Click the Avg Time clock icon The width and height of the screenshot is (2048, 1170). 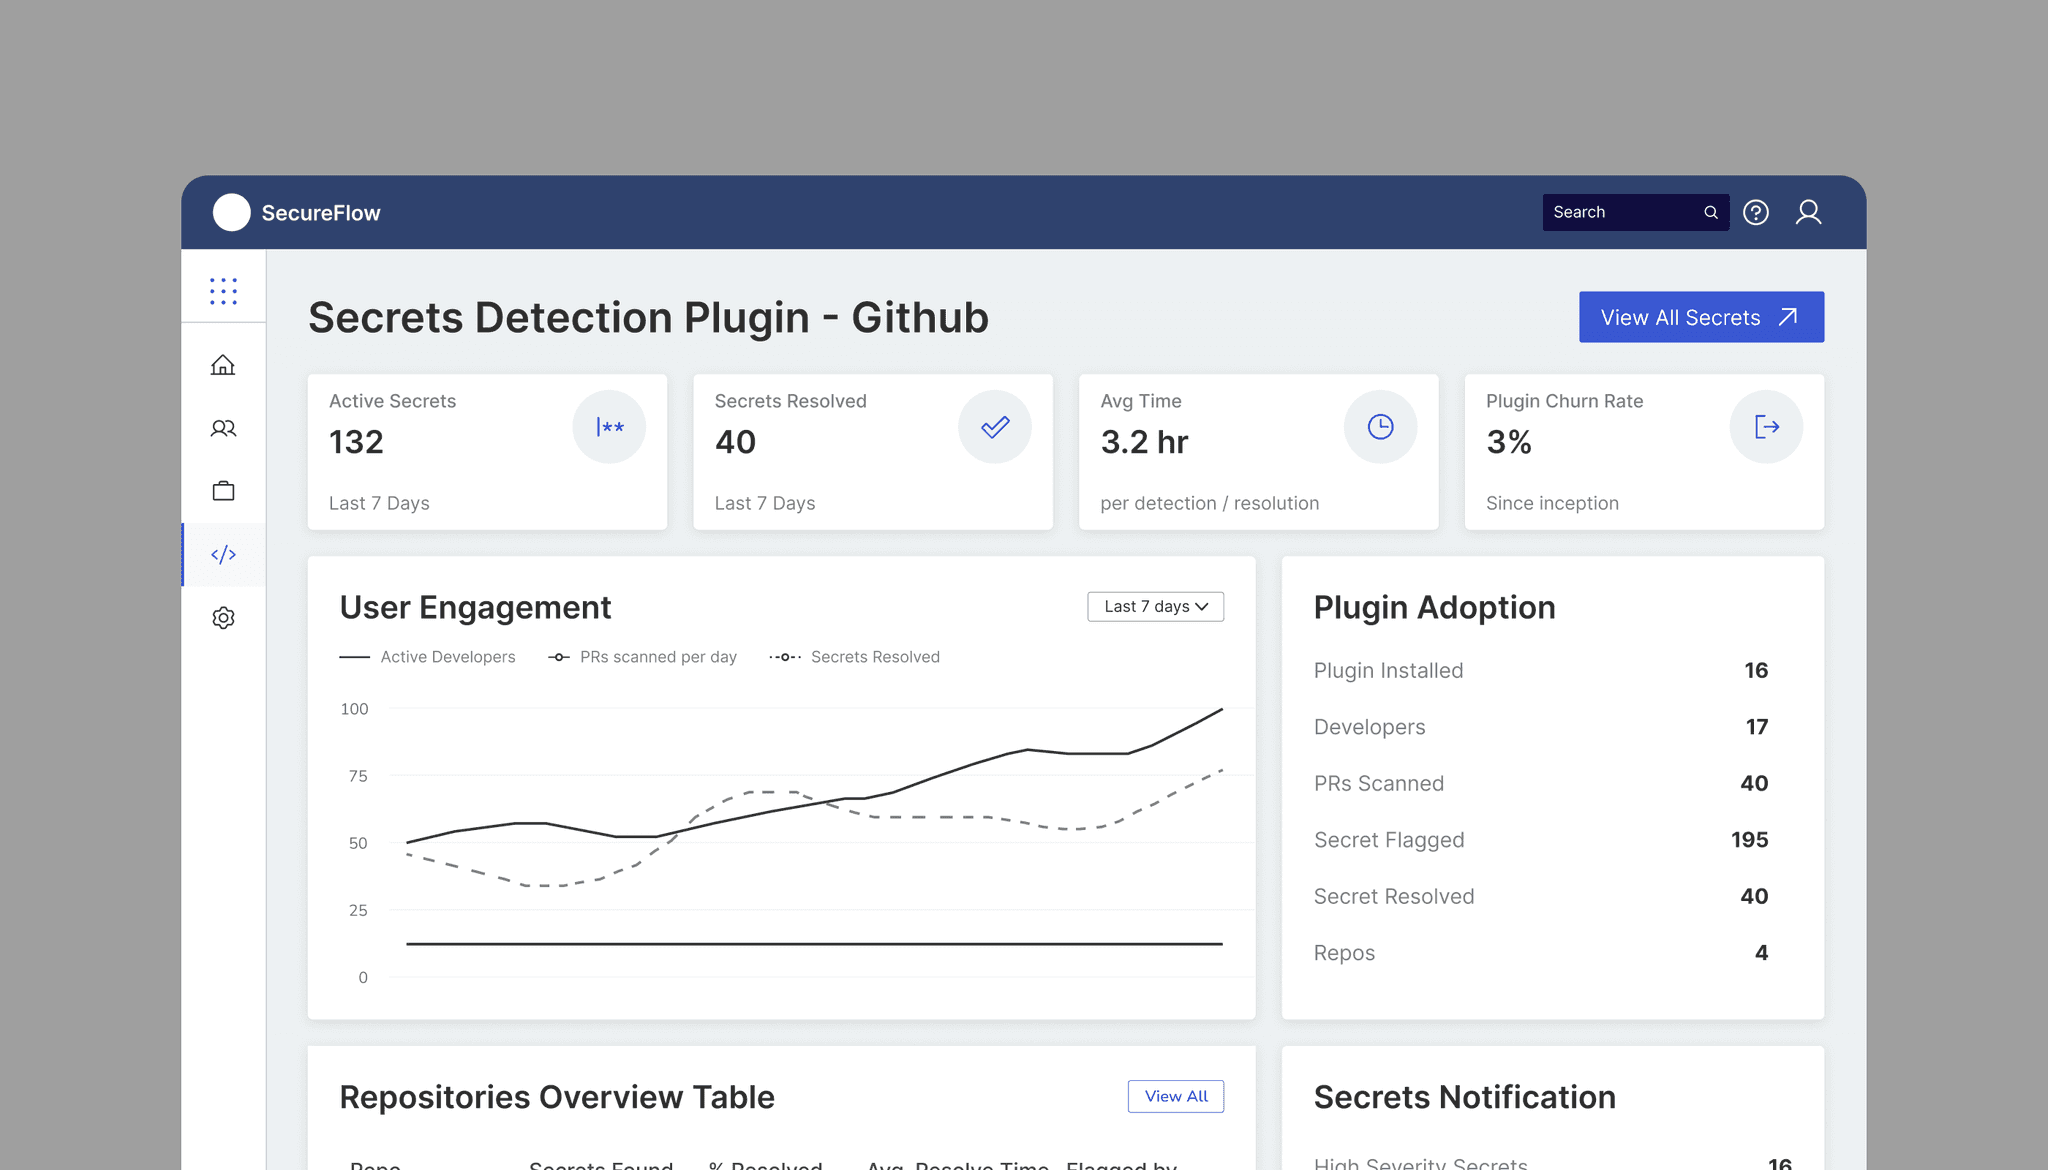click(1380, 427)
